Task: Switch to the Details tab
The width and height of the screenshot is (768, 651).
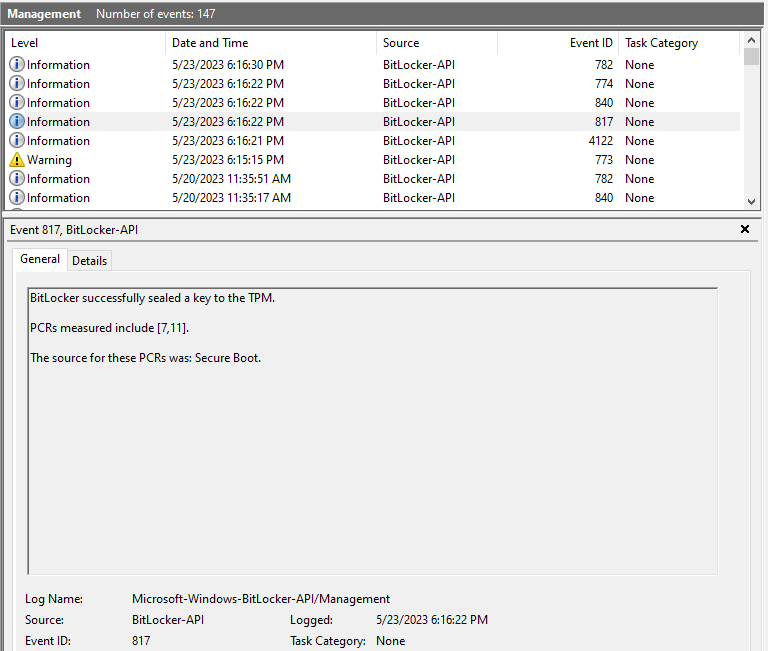Action: click(89, 261)
